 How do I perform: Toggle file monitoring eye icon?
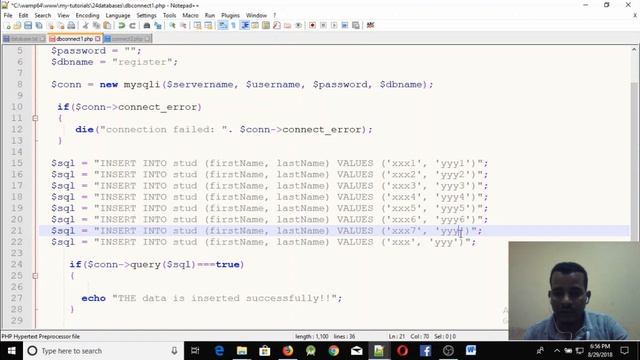298,25
